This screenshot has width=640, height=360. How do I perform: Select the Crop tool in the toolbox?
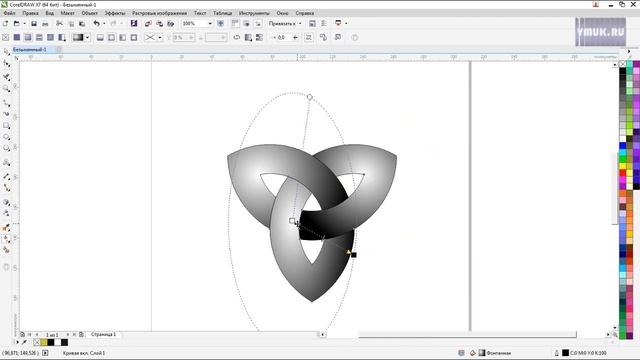tap(6, 77)
